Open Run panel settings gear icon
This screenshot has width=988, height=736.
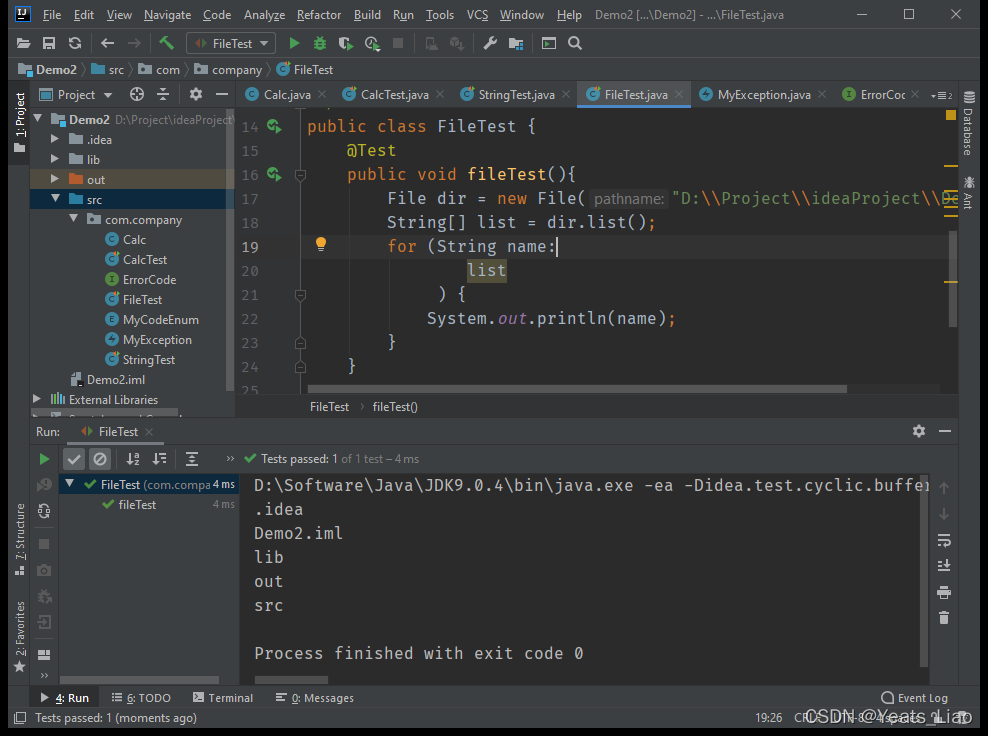[918, 431]
